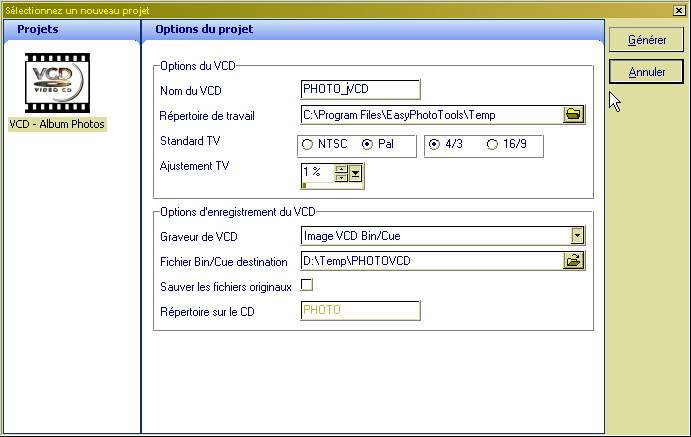Choose the 4/3 aspect ratio
The image size is (691, 437).
pyautogui.click(x=434, y=144)
